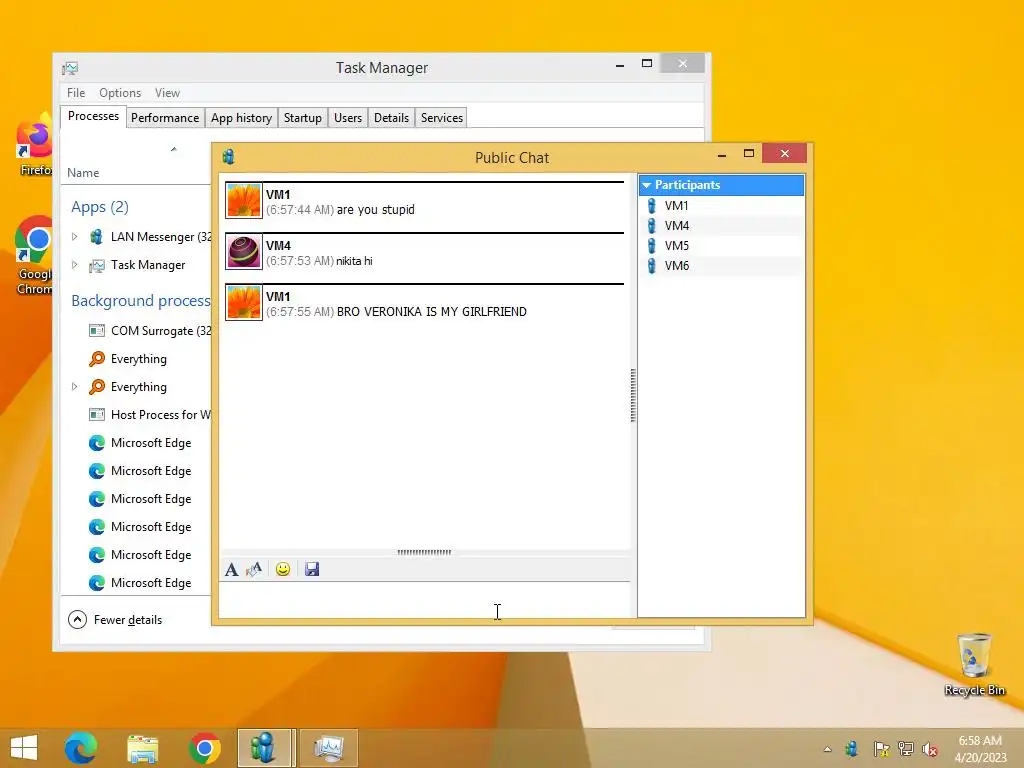Select the Task Manager app row

pos(136,264)
